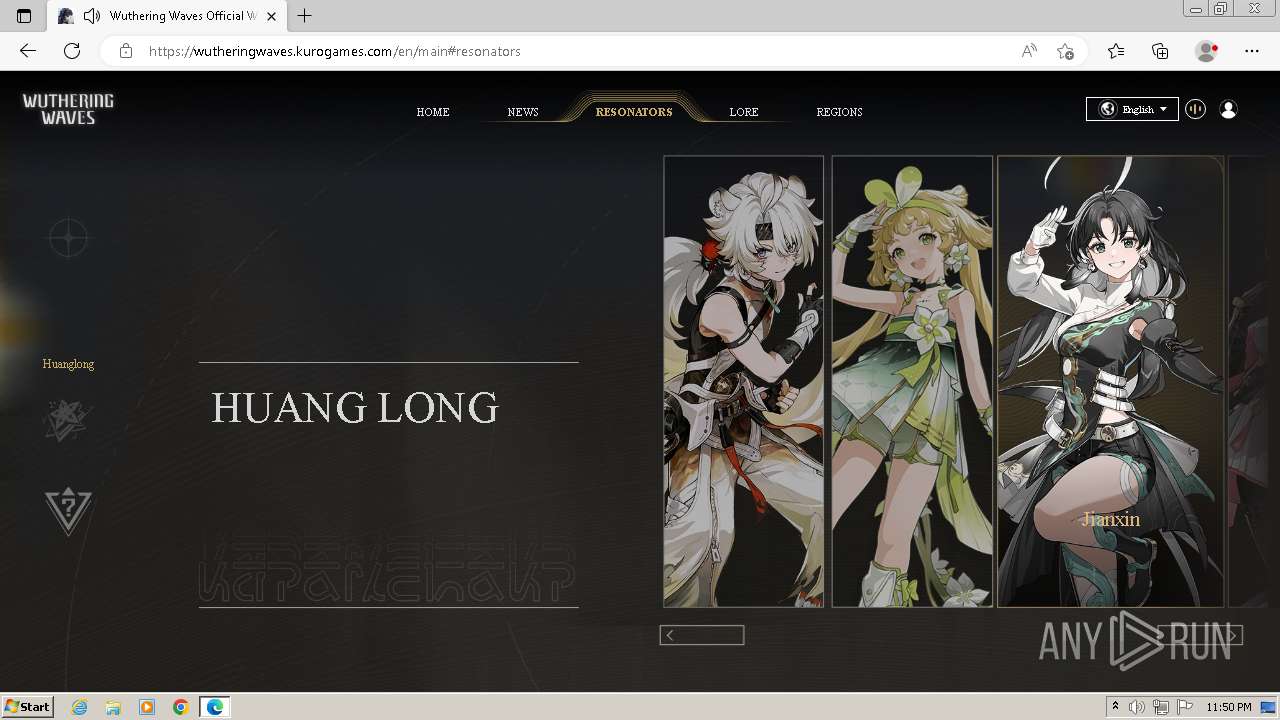The width and height of the screenshot is (1280, 720).
Task: Open Edge Settings and more menu
Action: 1252,51
